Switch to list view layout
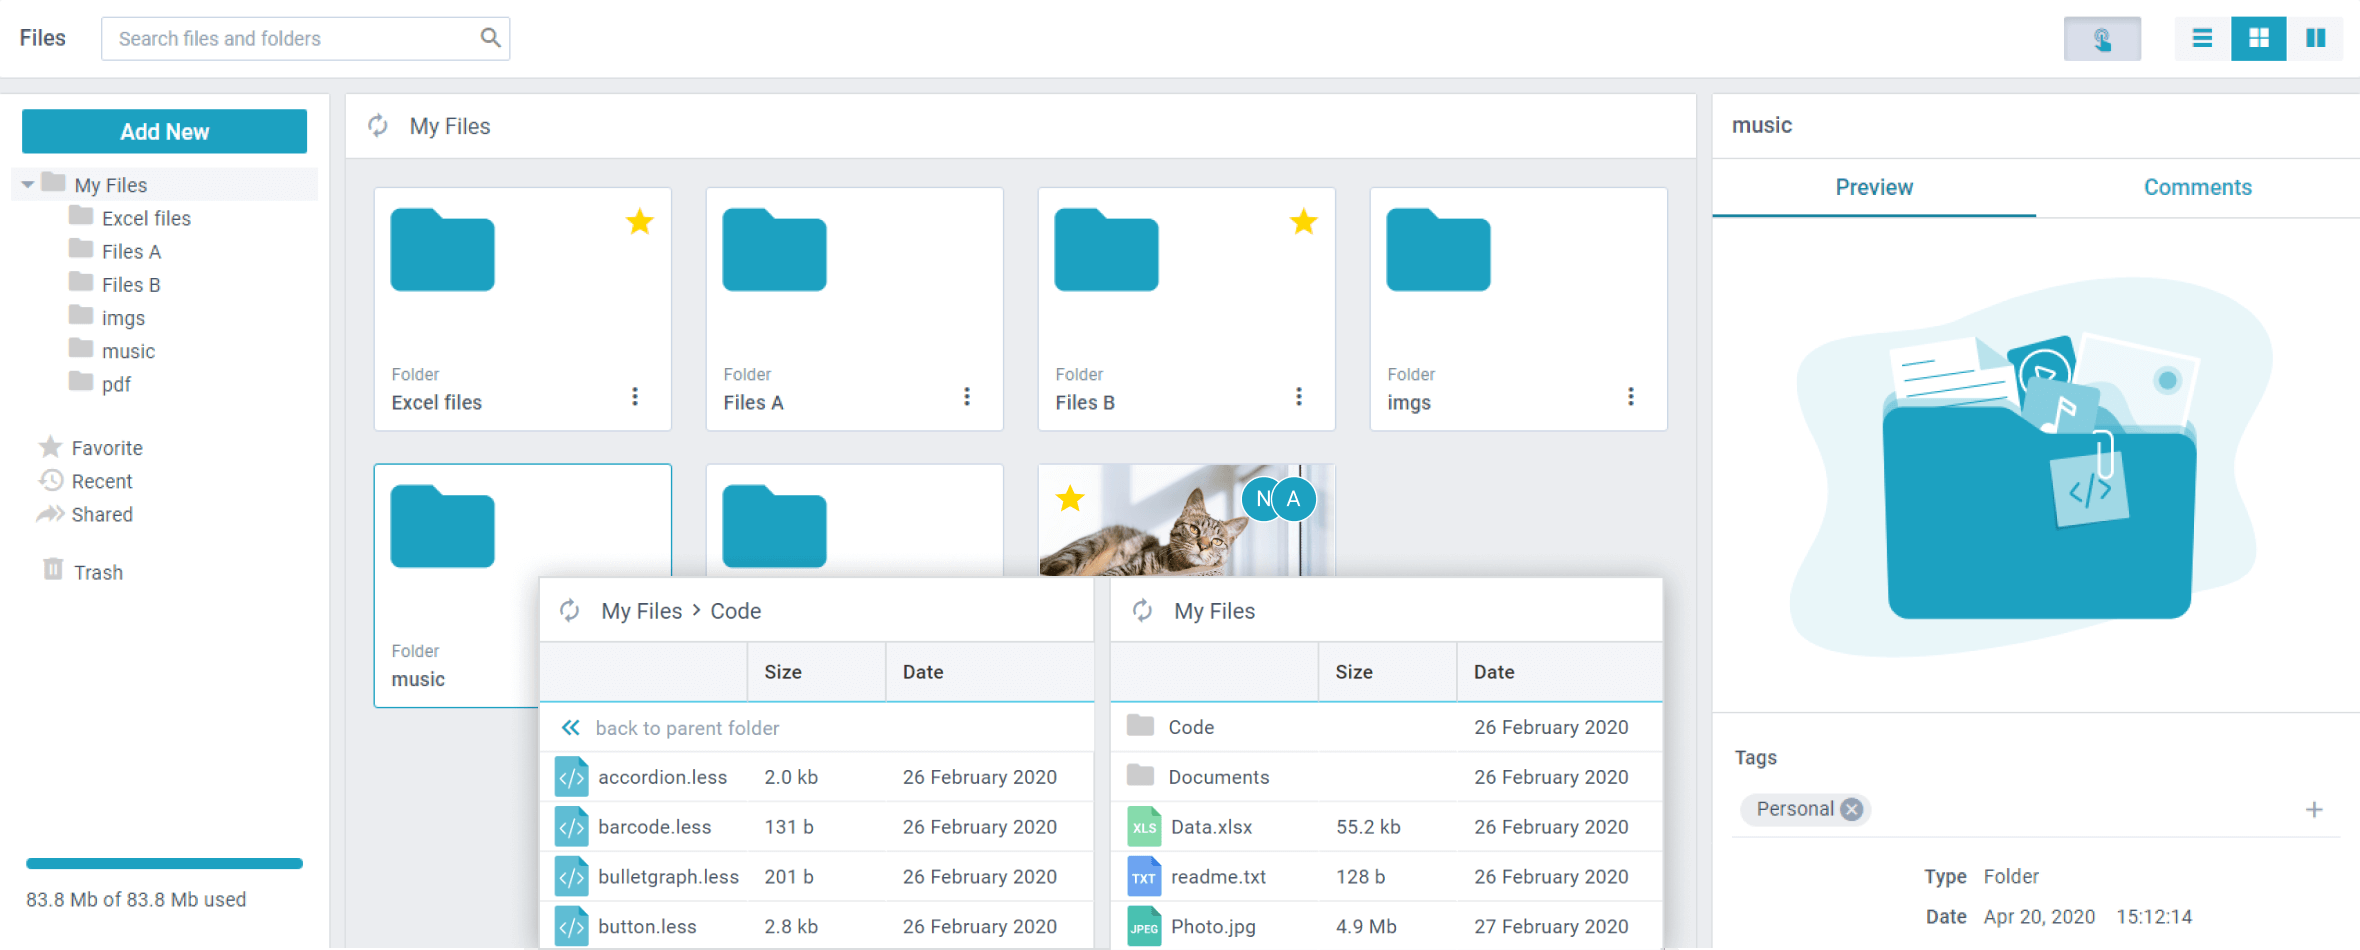Screen dimensions: 2360x950 2202,39
